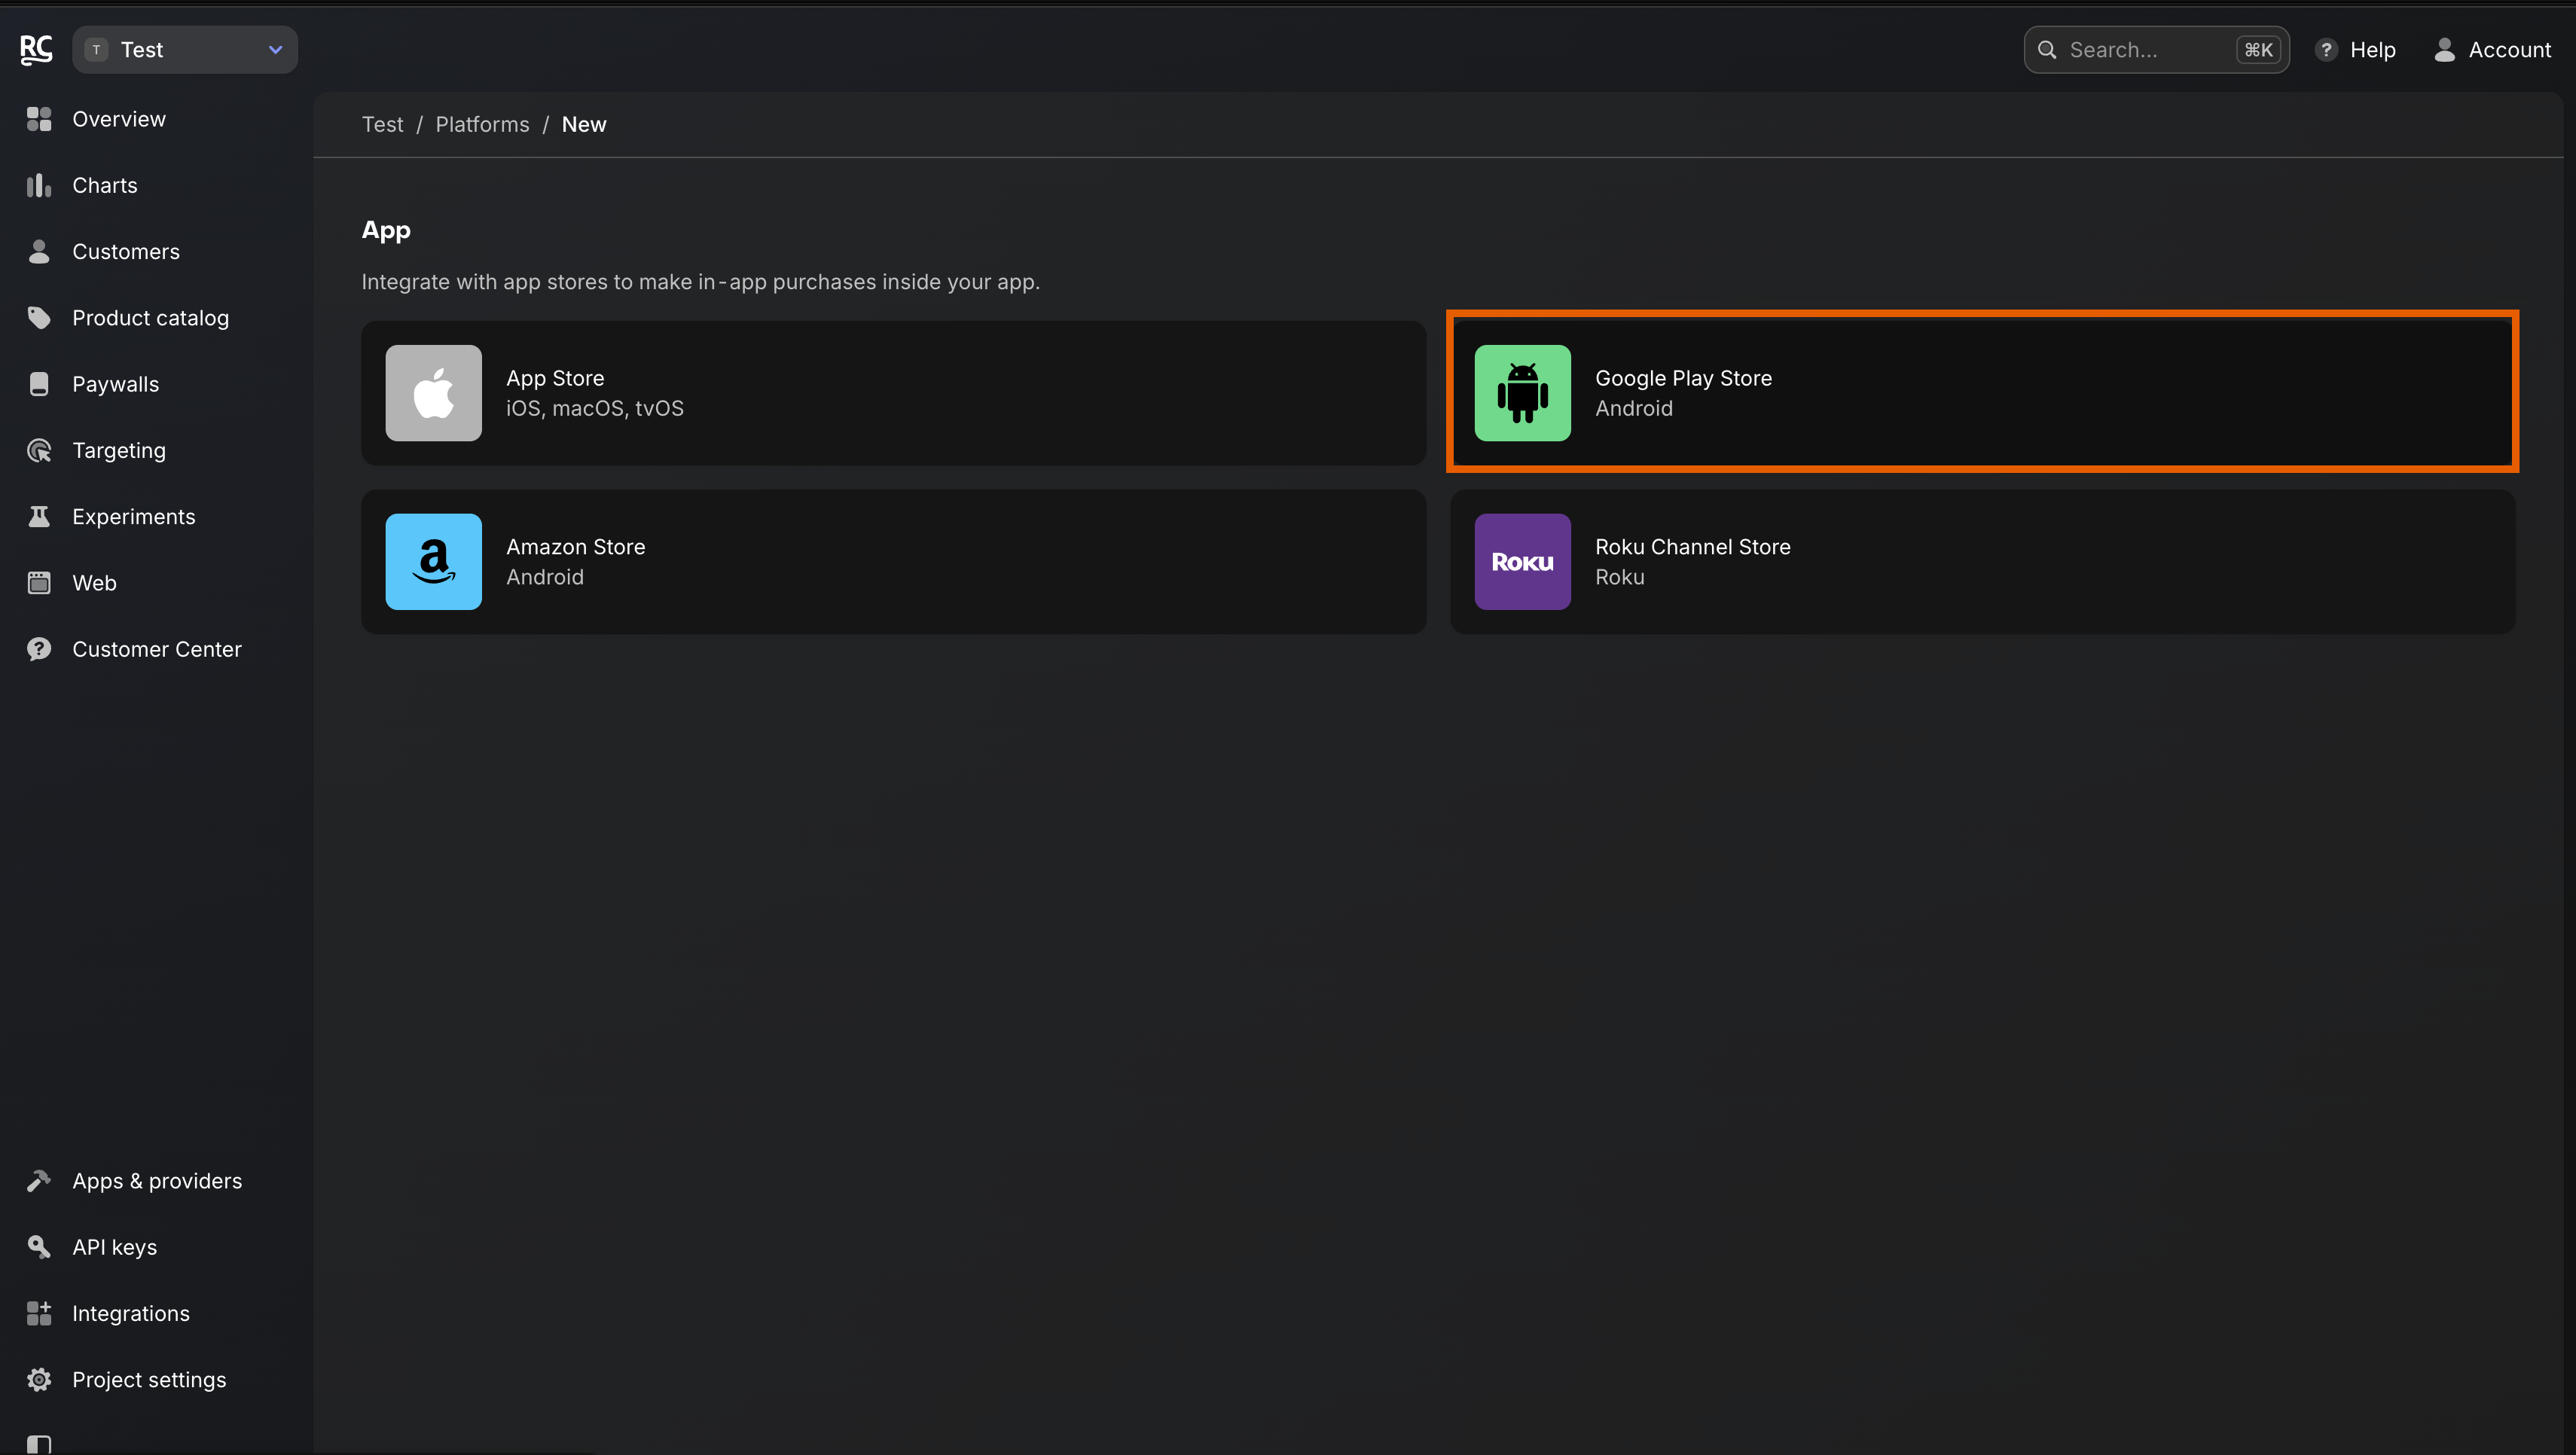Click the Apple App Store icon
Image resolution: width=2576 pixels, height=1455 pixels.
pyautogui.click(x=433, y=393)
